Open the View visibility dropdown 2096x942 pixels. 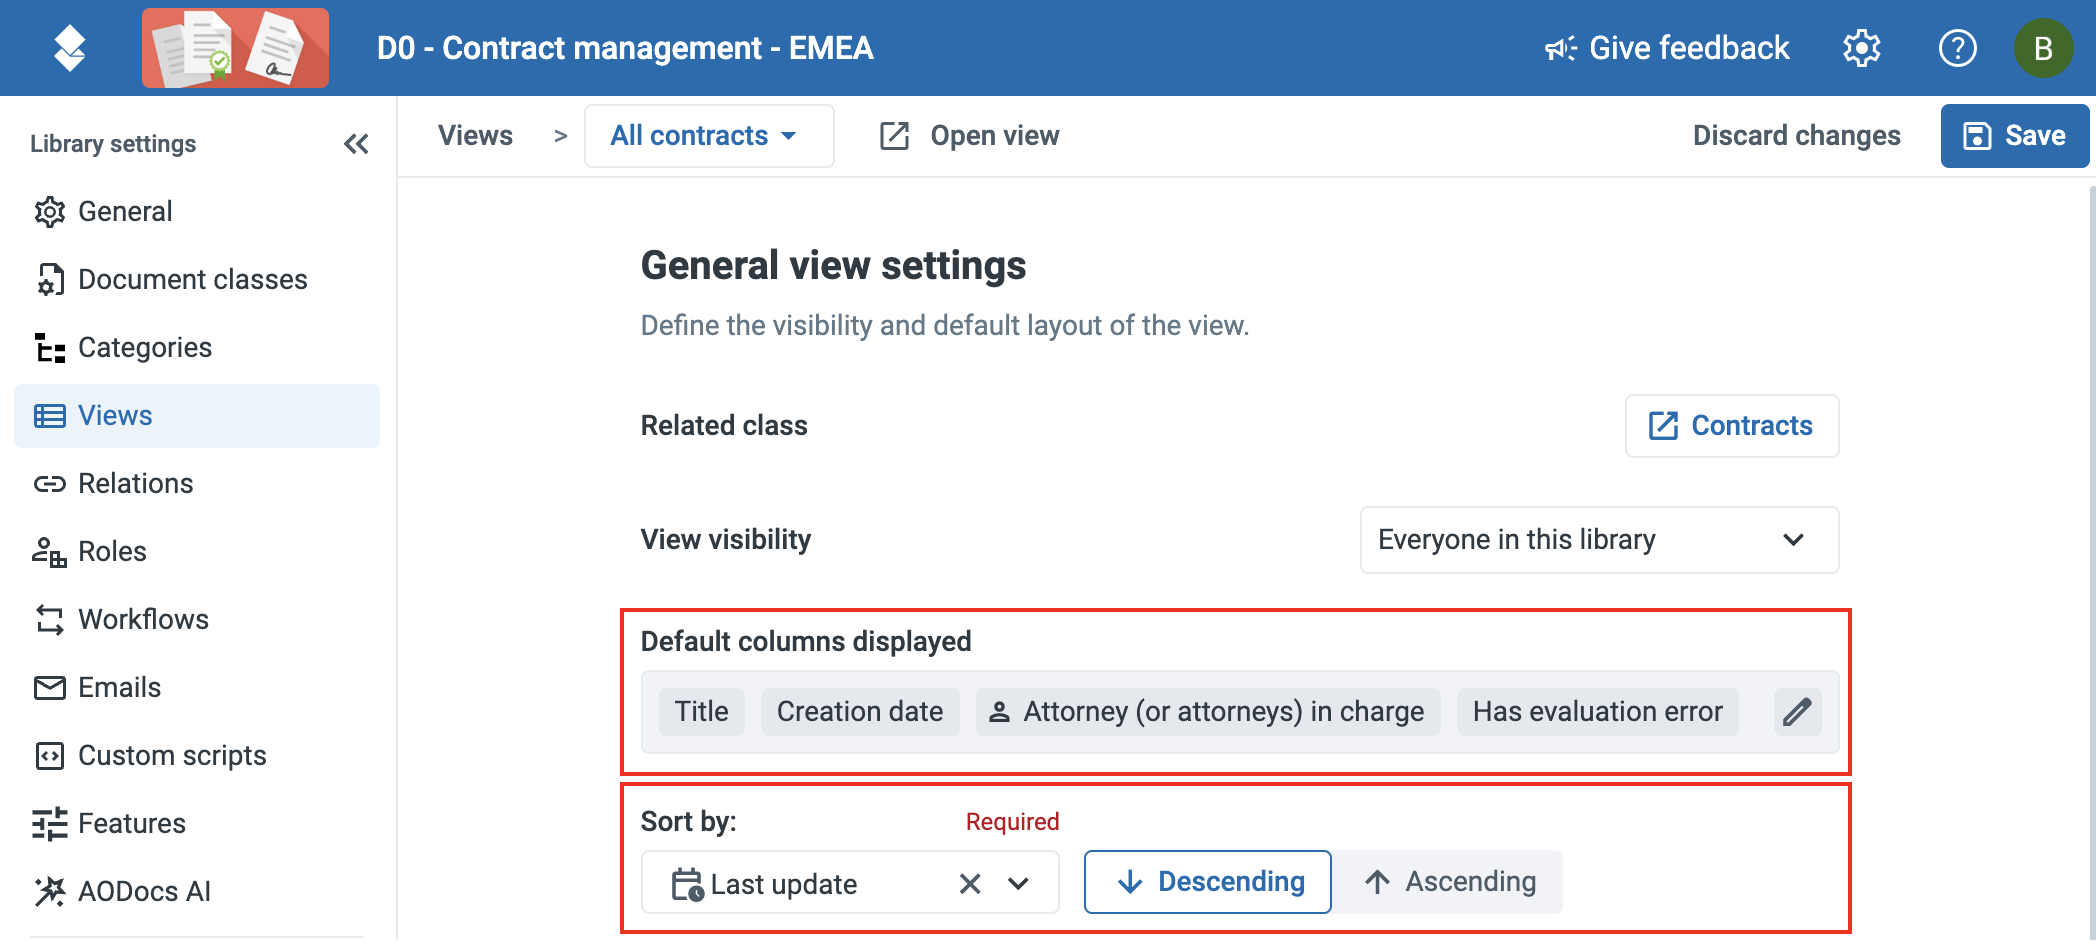tap(1599, 540)
